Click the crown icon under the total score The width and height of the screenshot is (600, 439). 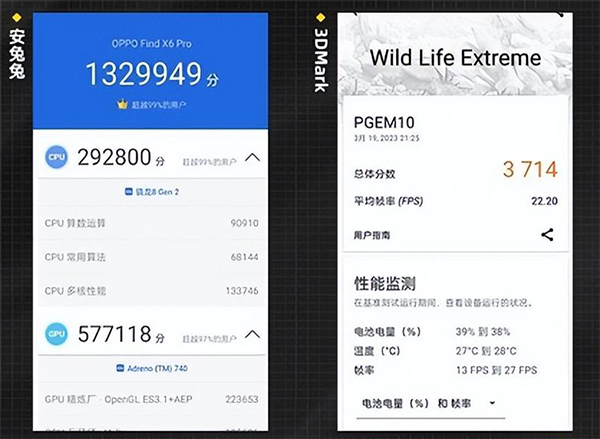pyautogui.click(x=123, y=104)
